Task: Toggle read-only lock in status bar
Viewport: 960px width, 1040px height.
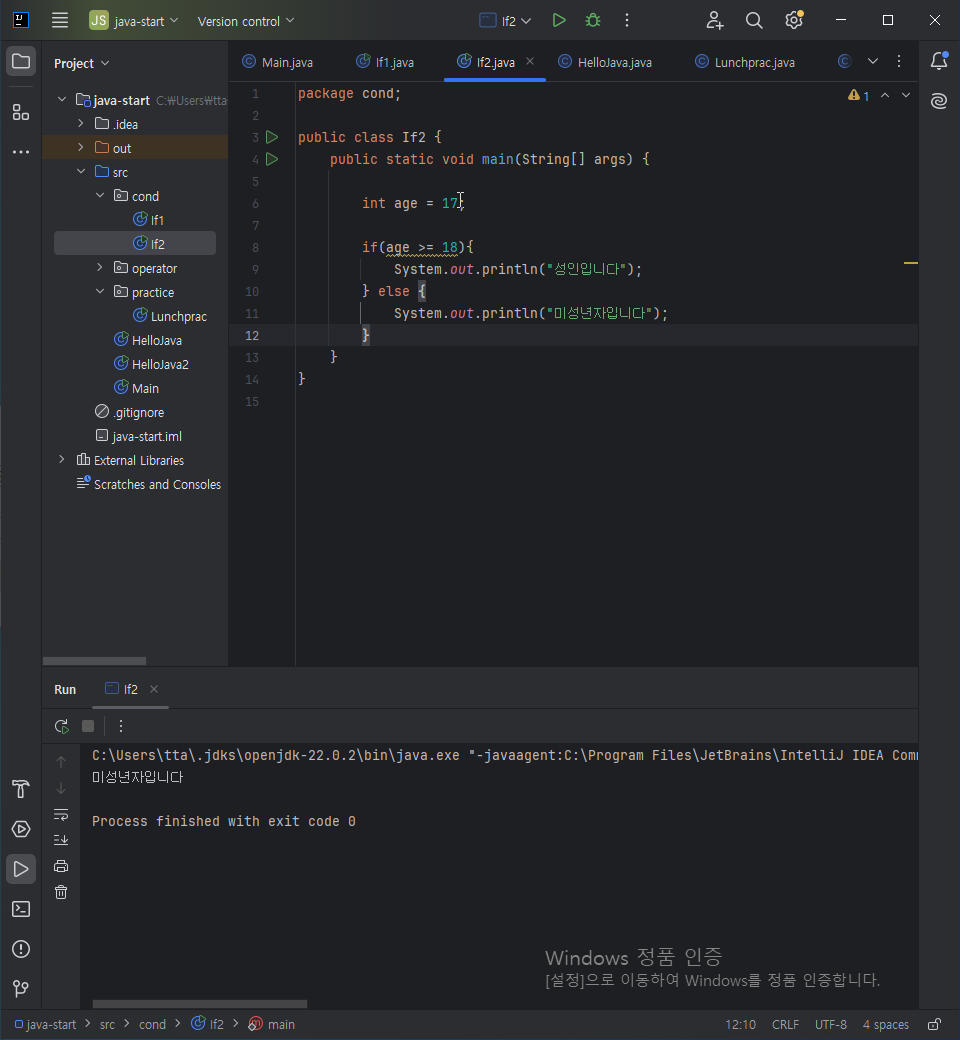Action: tap(934, 1024)
